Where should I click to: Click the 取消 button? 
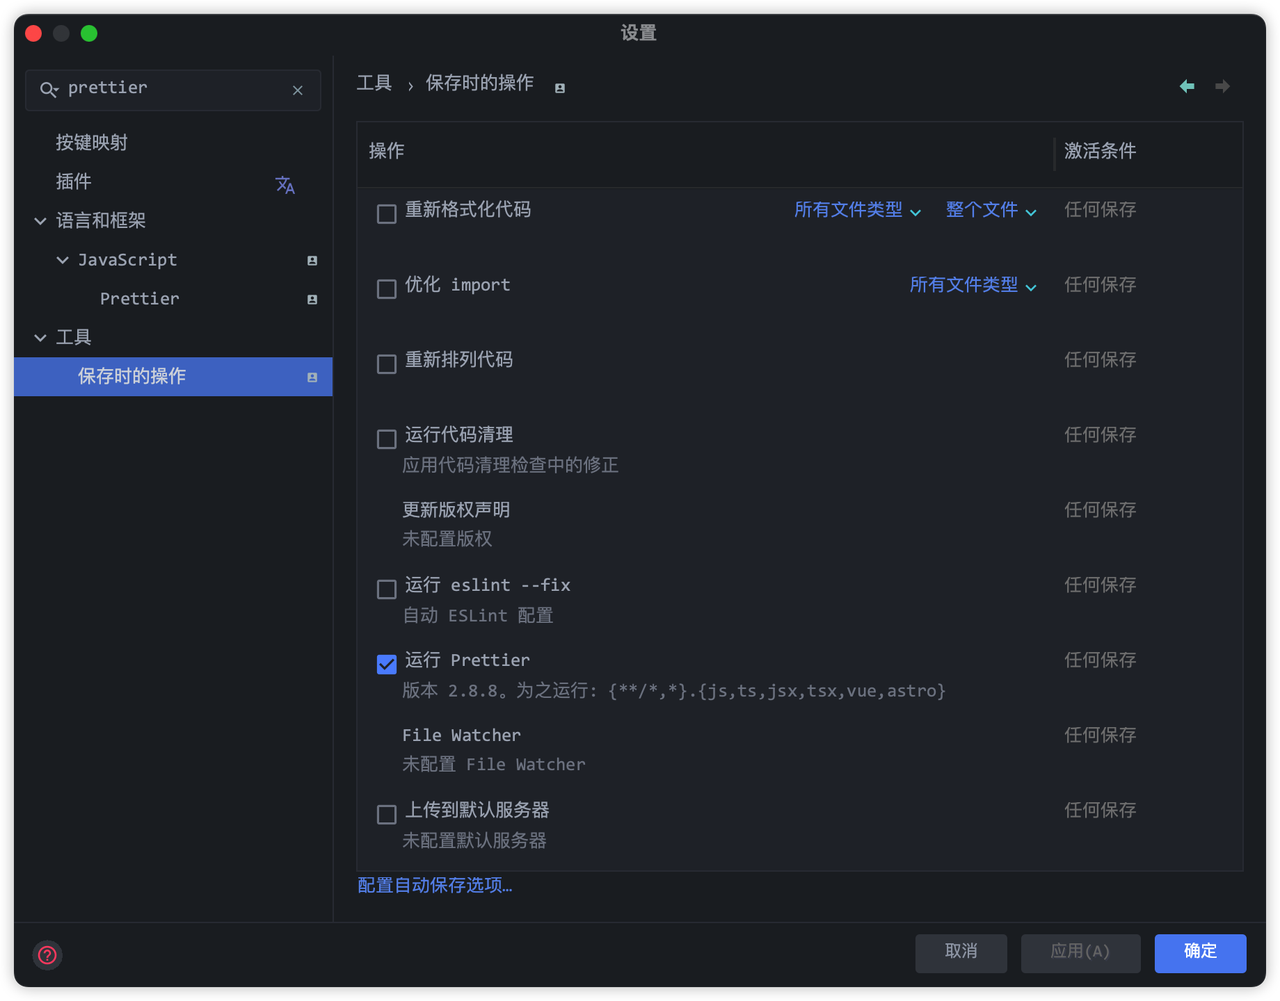tap(961, 952)
